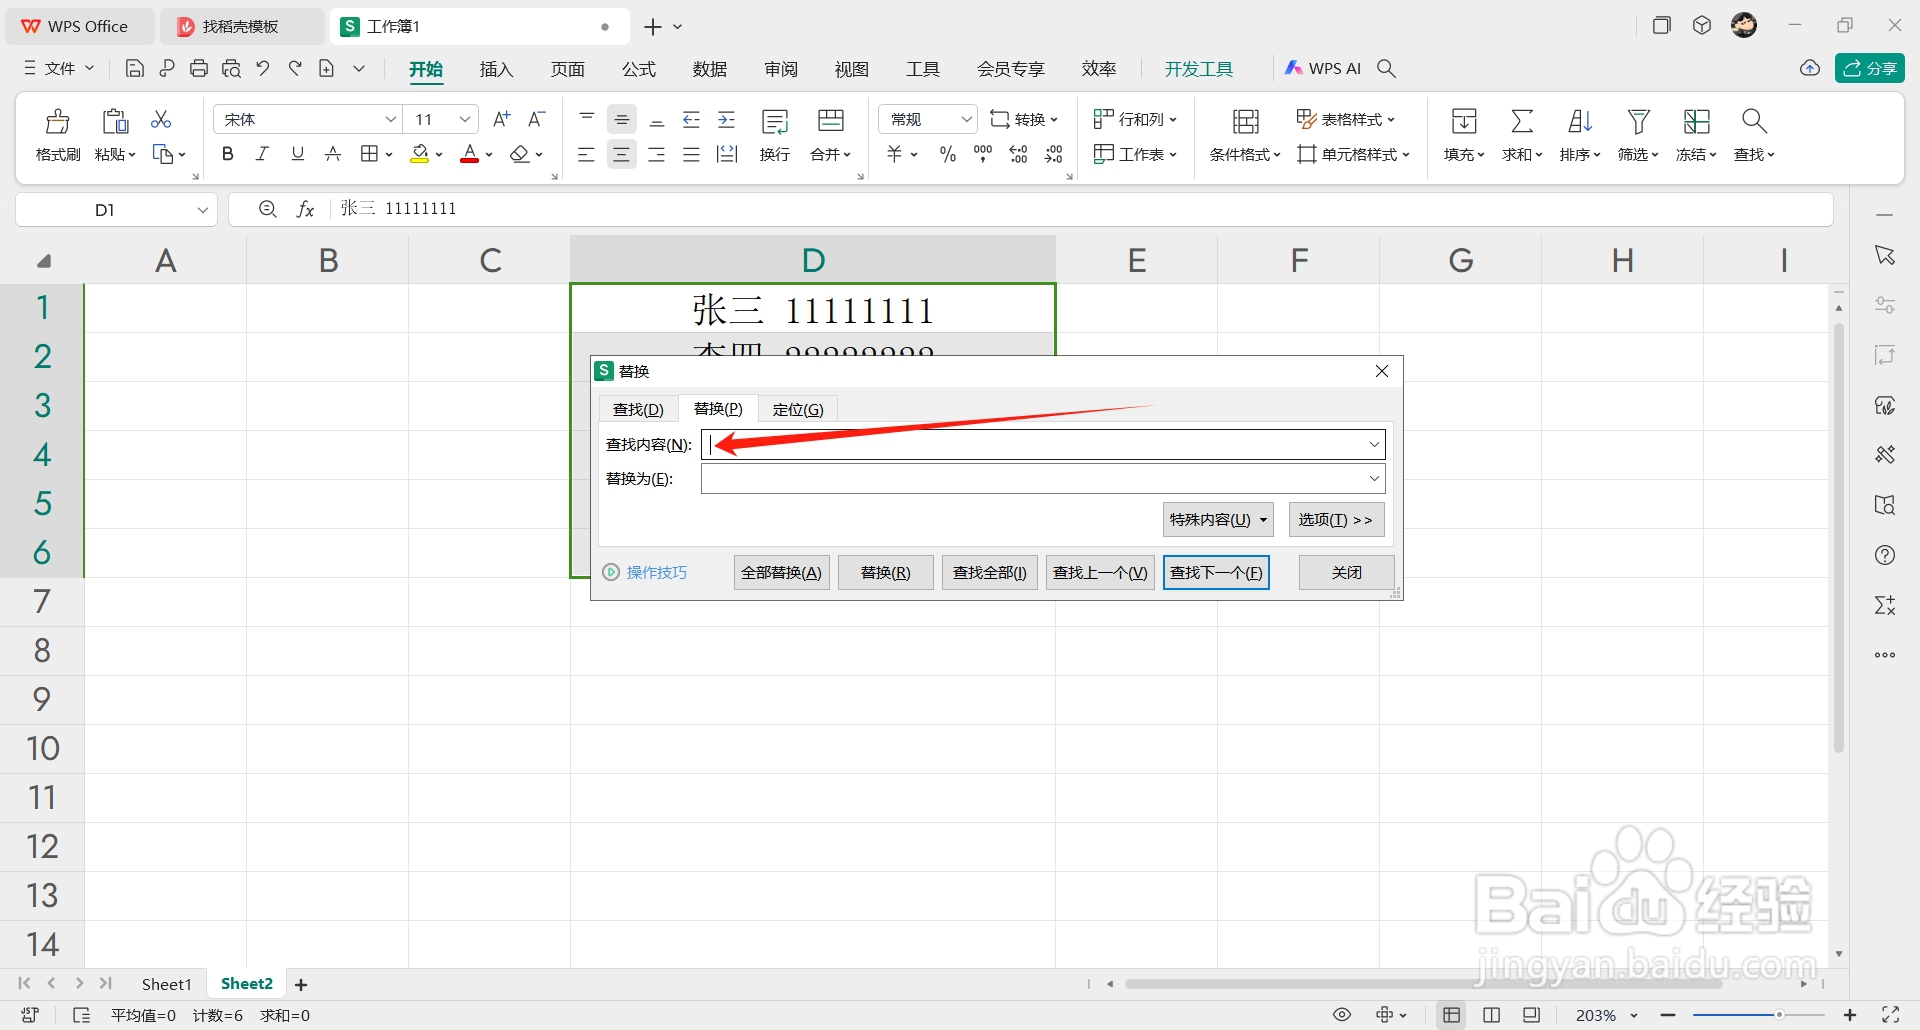This screenshot has width=1920, height=1030.
Task: Click the Find (查找) magnifier icon
Action: coord(1754,122)
